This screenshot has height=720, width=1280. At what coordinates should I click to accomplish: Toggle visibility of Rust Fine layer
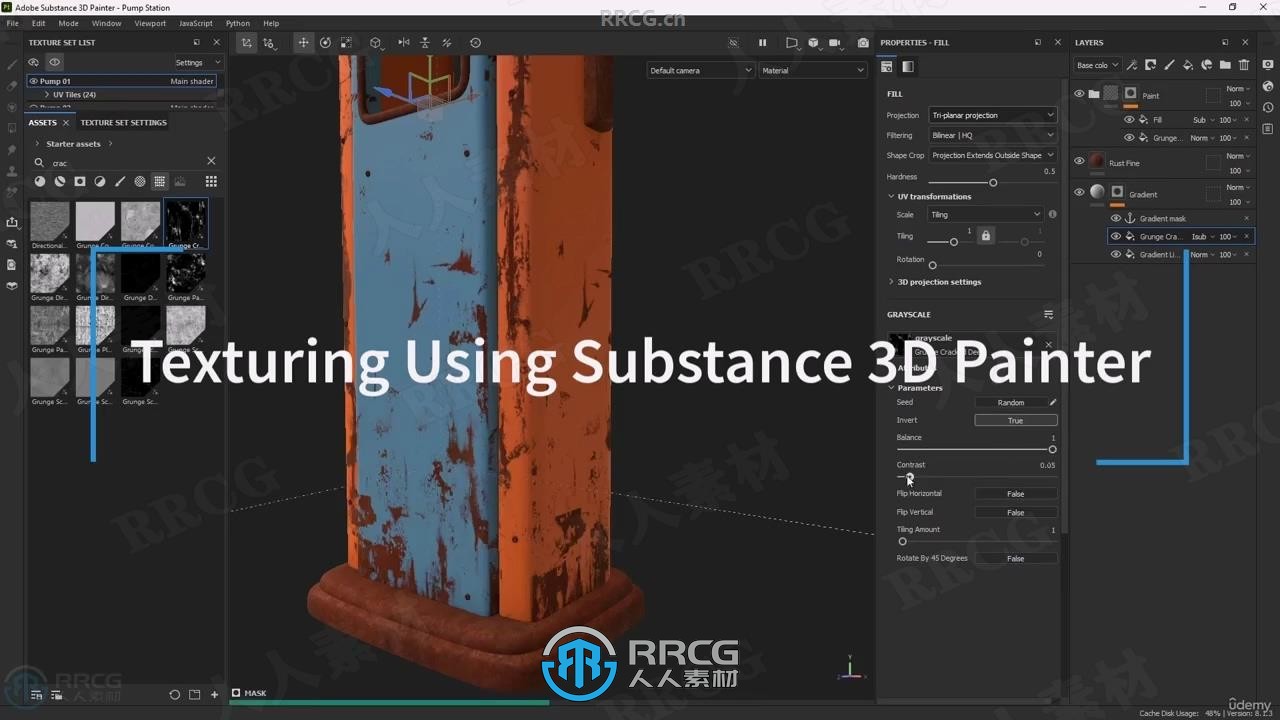tap(1079, 161)
